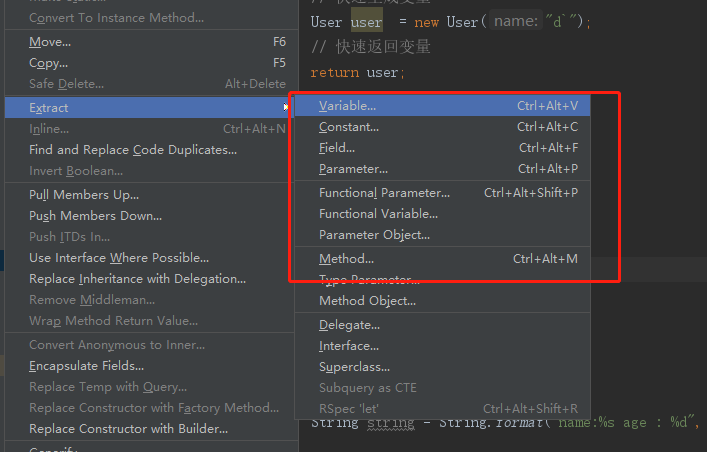
Task: Select Method Object... submenu item
Action: point(442,300)
